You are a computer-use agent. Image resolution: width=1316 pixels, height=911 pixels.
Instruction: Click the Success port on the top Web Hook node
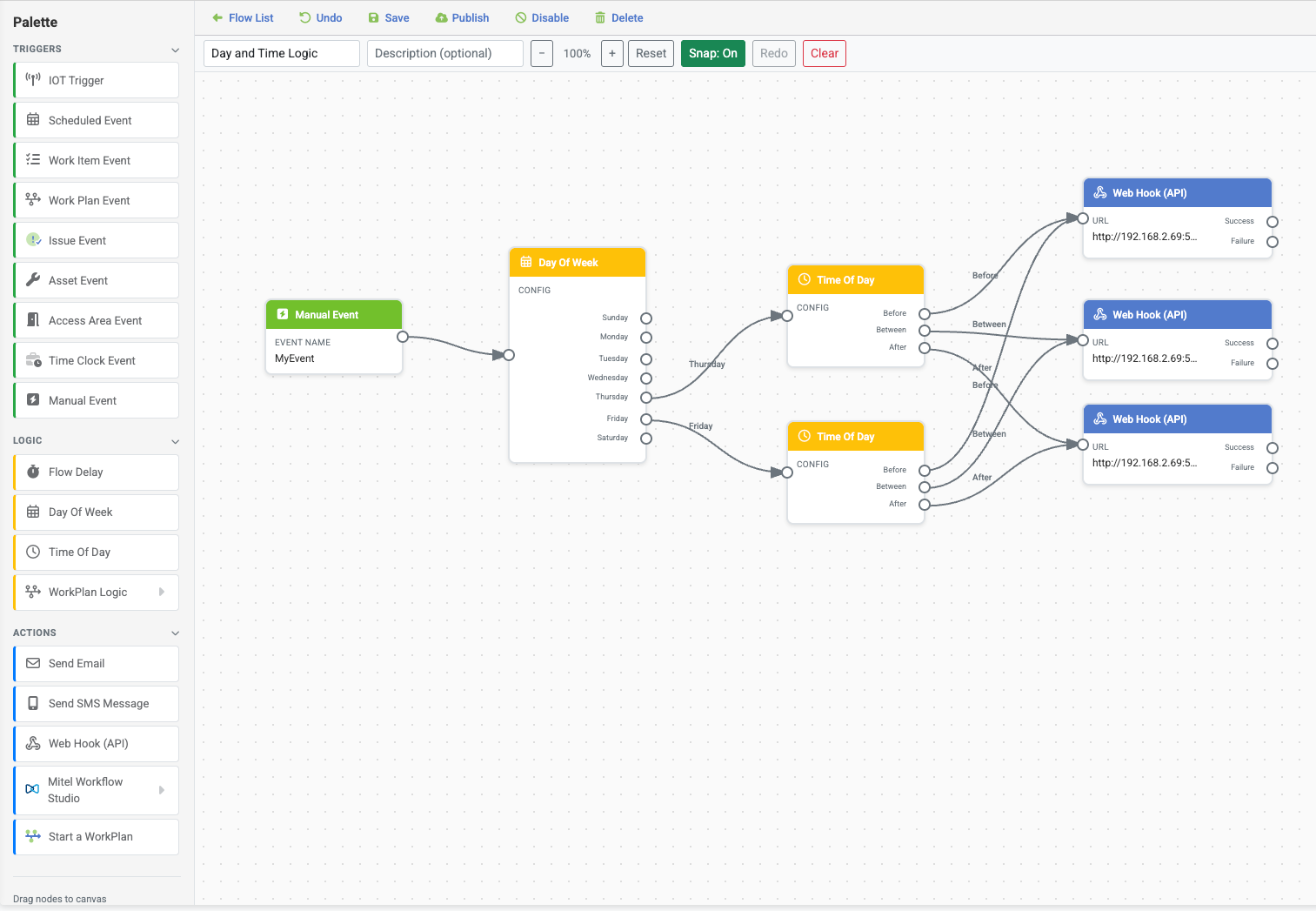click(1272, 222)
